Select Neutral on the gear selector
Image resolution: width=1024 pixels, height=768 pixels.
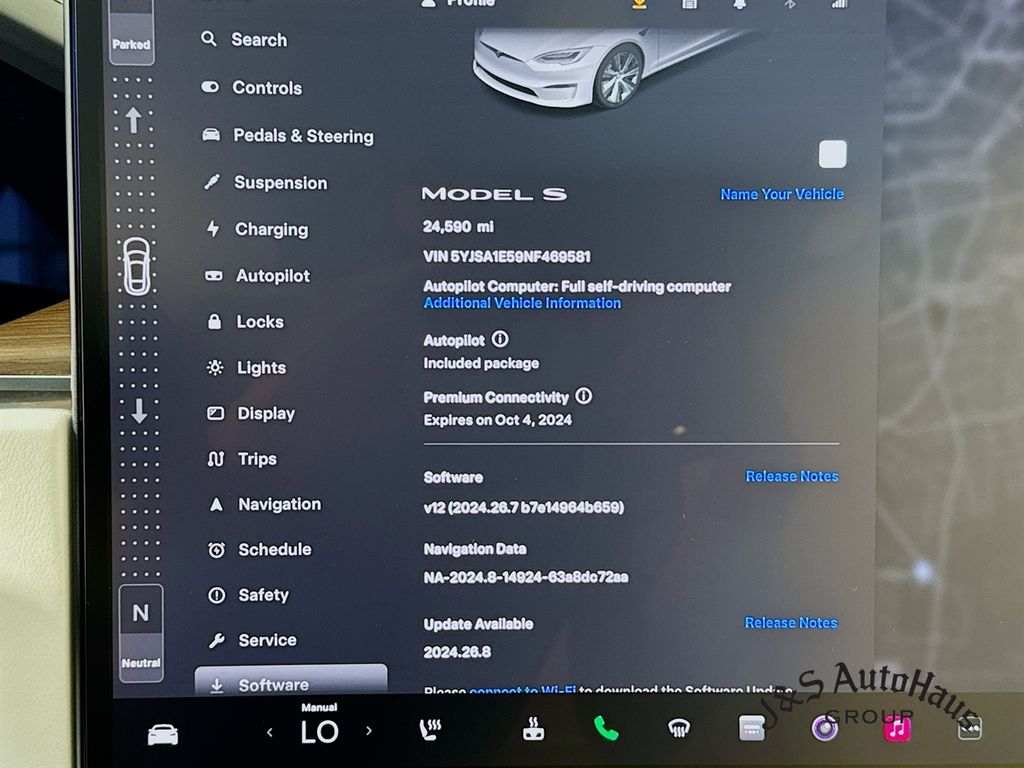pyautogui.click(x=141, y=630)
